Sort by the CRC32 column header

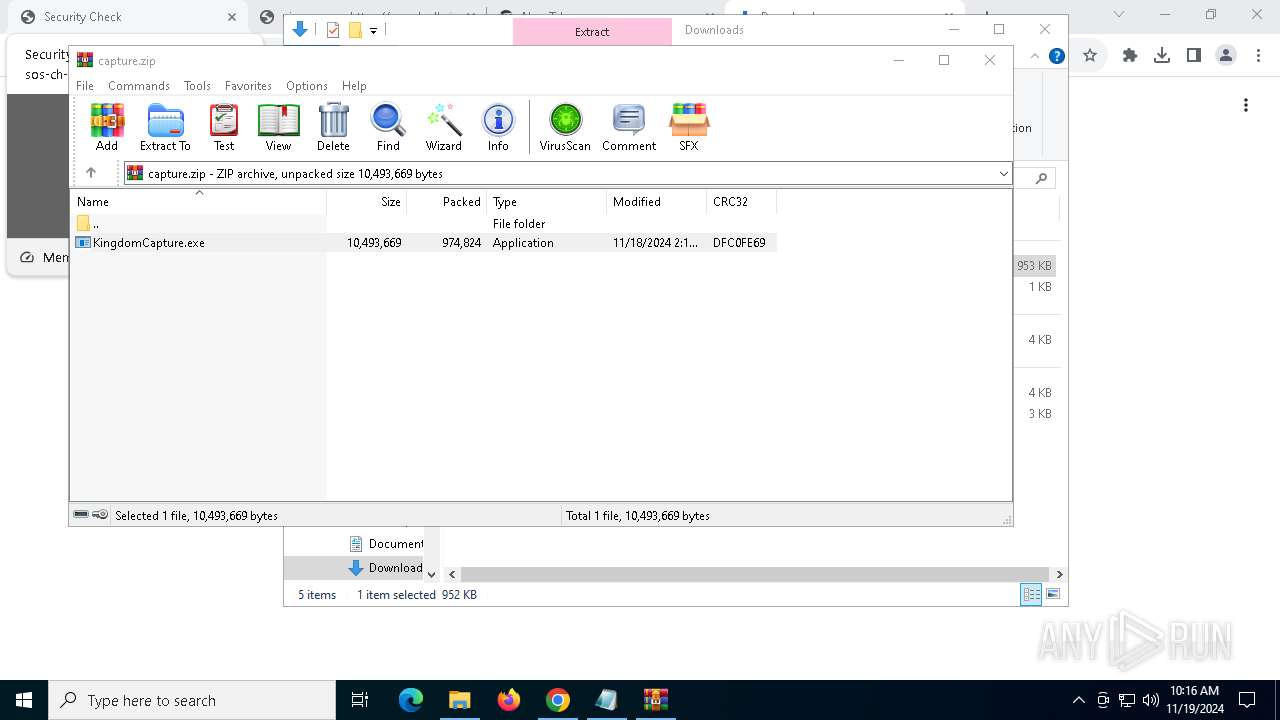coord(741,202)
